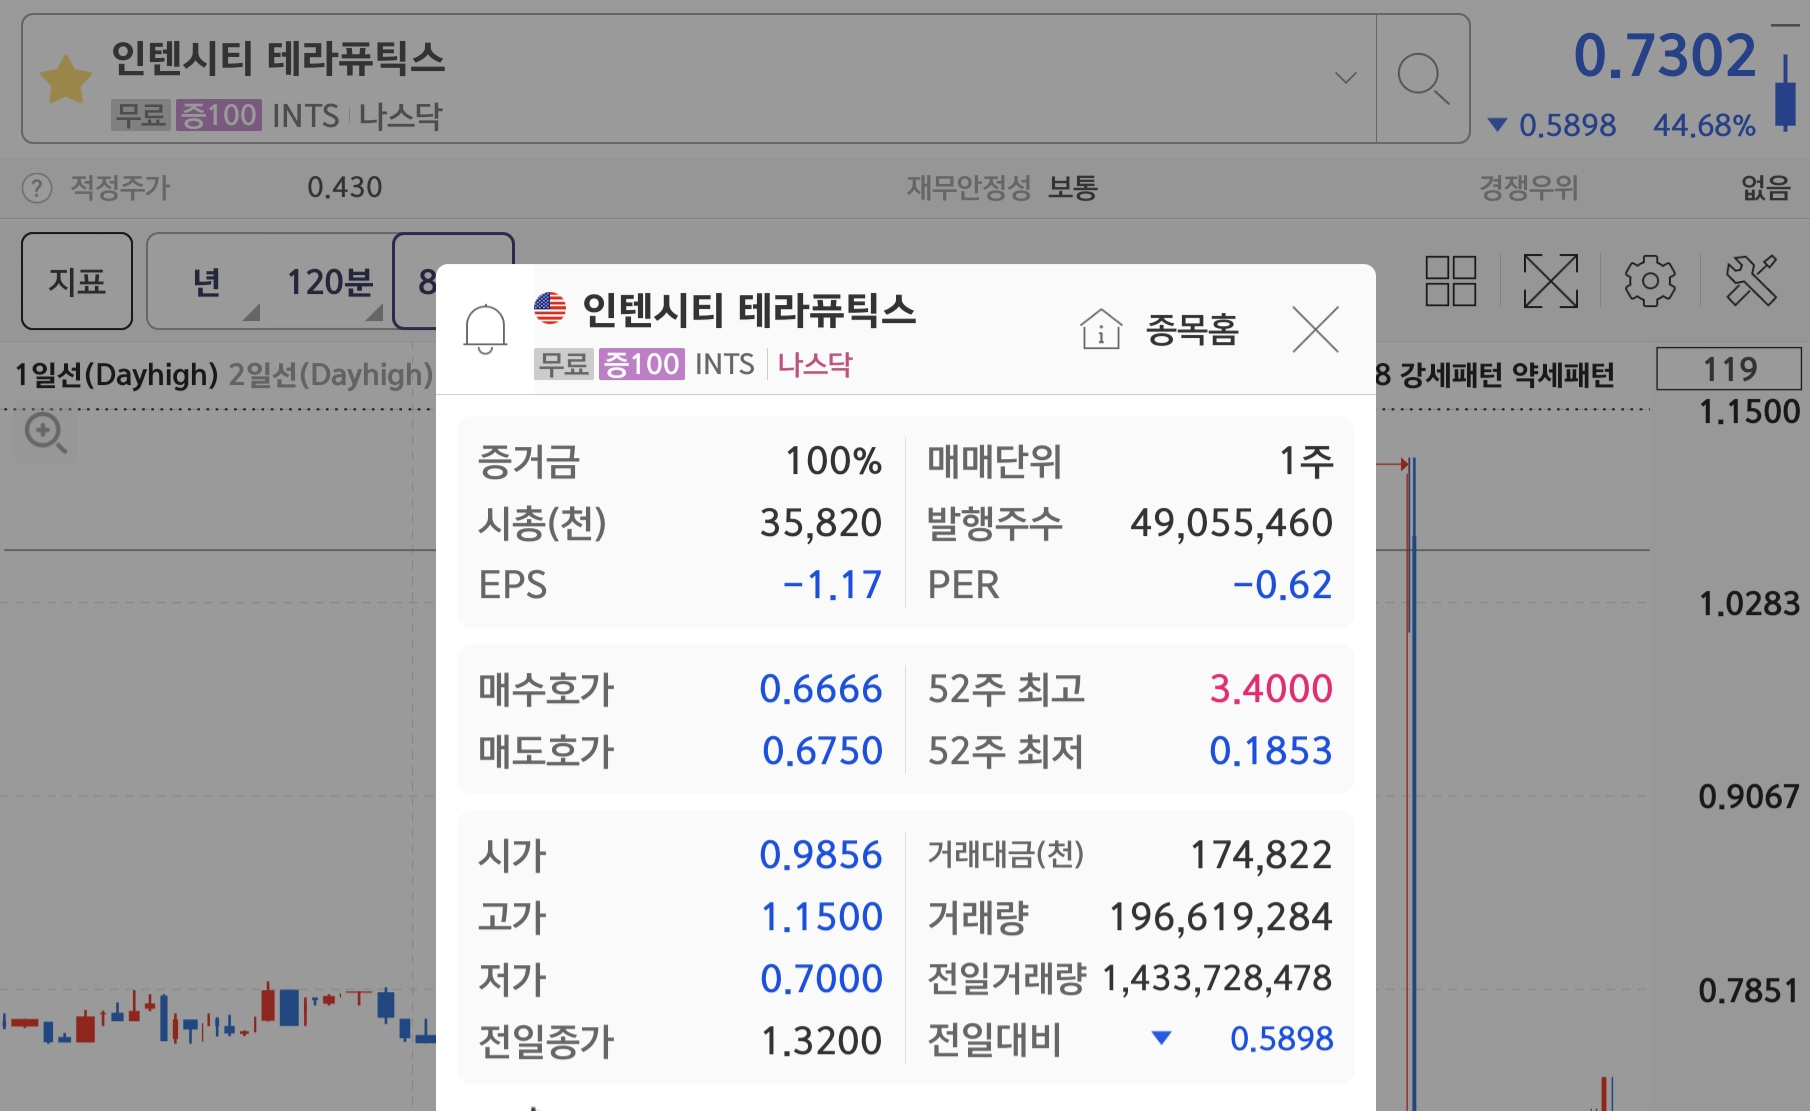Click the 고가 value 1.1500 in popup

coord(822,917)
